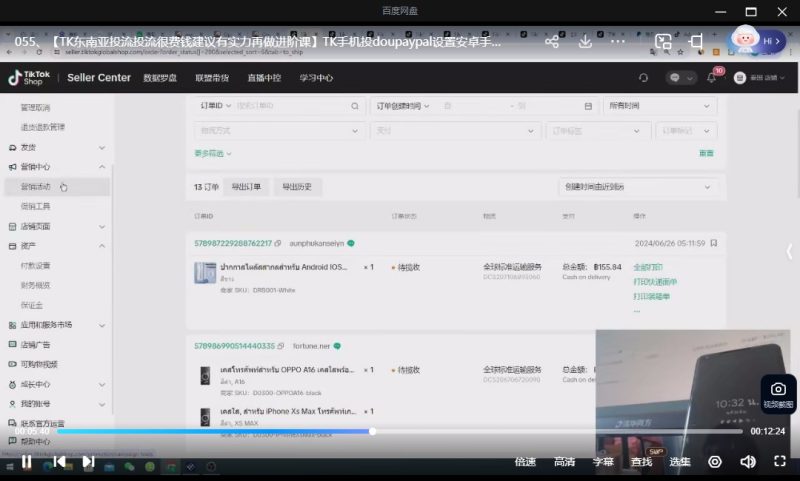Click the 导出订单 button
Viewport: 800px width, 481px height.
pyautogui.click(x=246, y=187)
